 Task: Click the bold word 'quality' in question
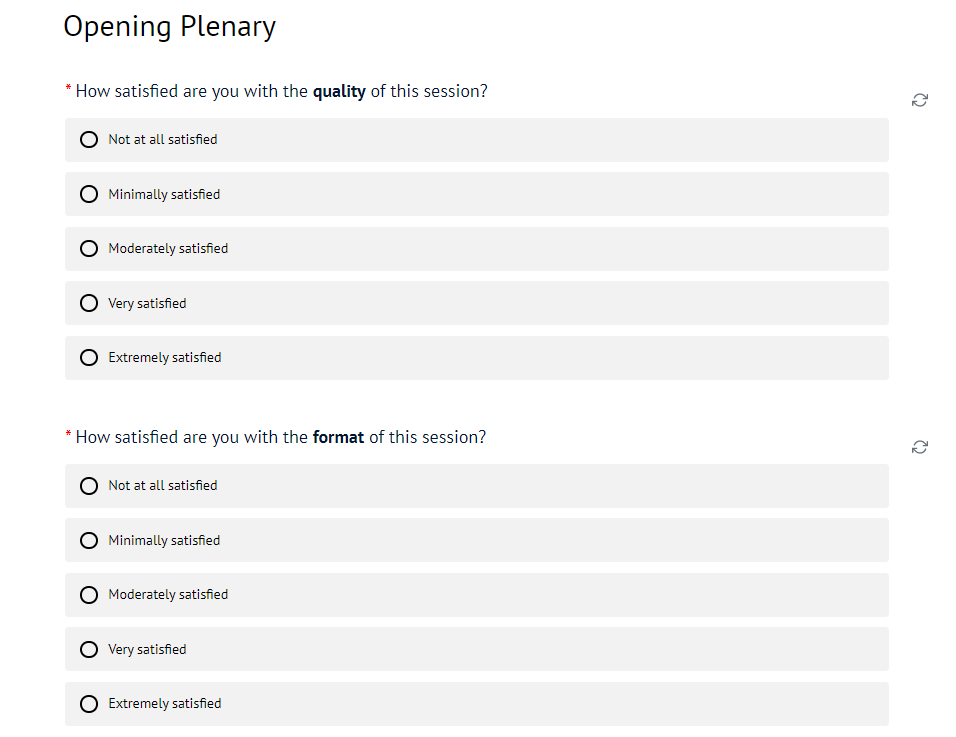click(x=339, y=92)
